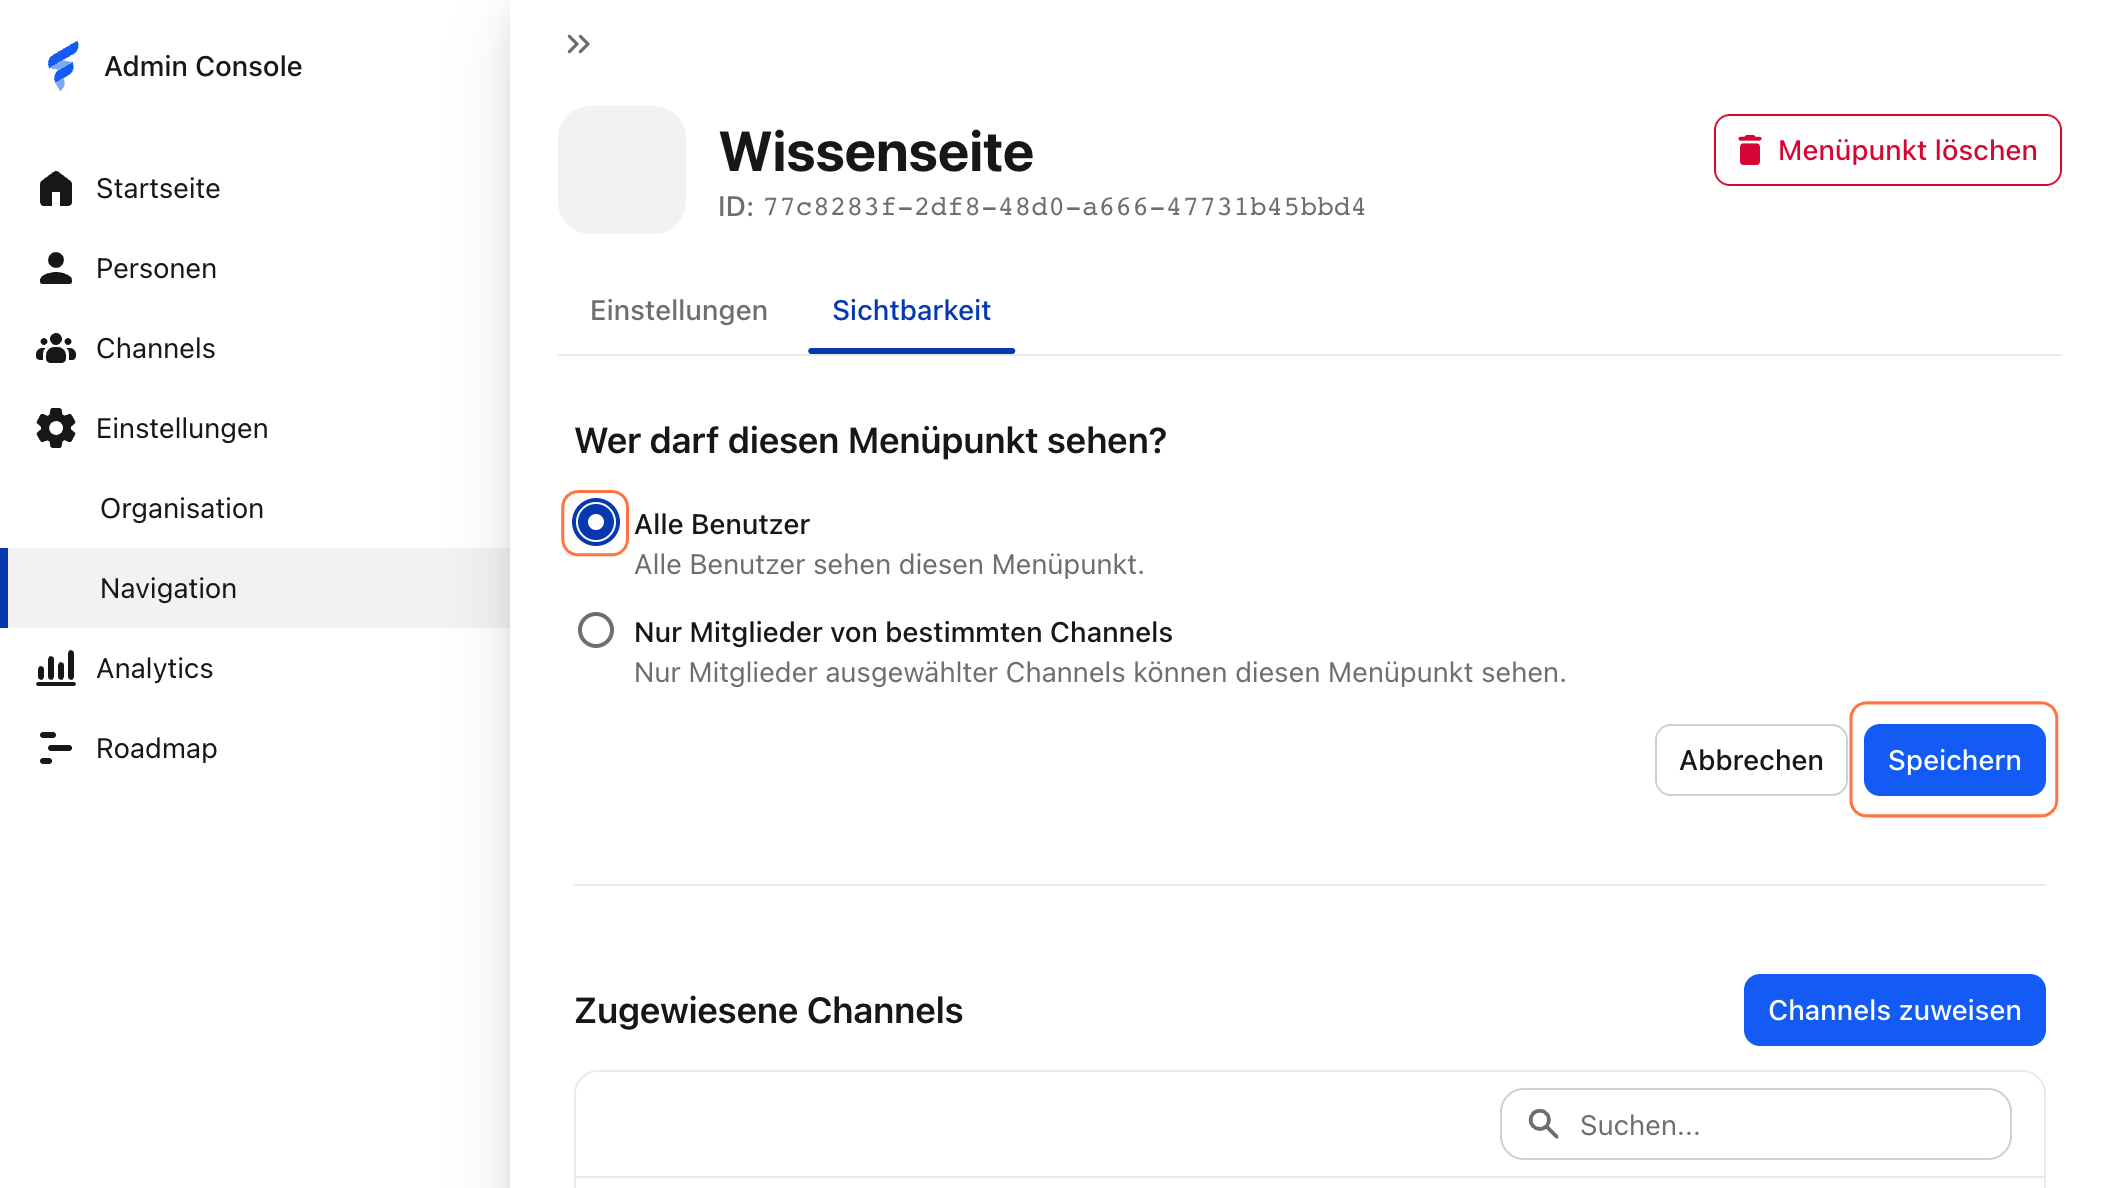Click the Channels group icon
Image resolution: width=2110 pixels, height=1188 pixels.
(56, 348)
